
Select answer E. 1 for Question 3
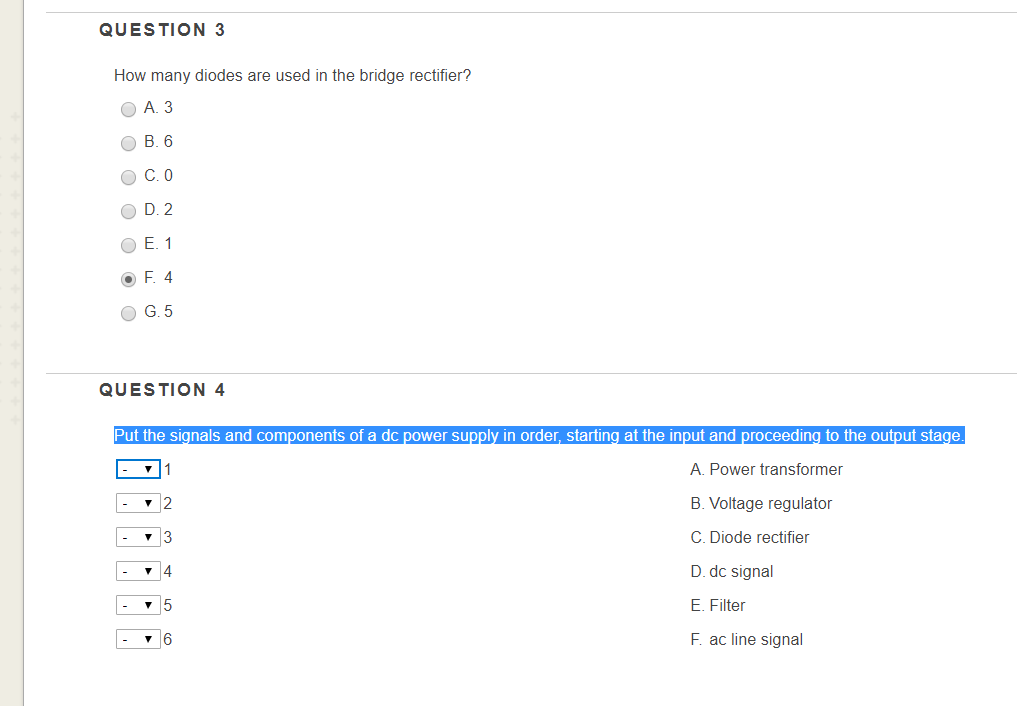(x=128, y=245)
